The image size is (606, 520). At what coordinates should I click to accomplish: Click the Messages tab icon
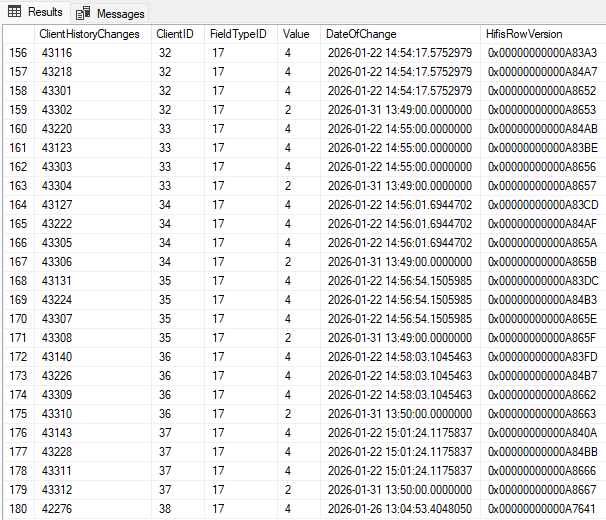pyautogui.click(x=84, y=13)
